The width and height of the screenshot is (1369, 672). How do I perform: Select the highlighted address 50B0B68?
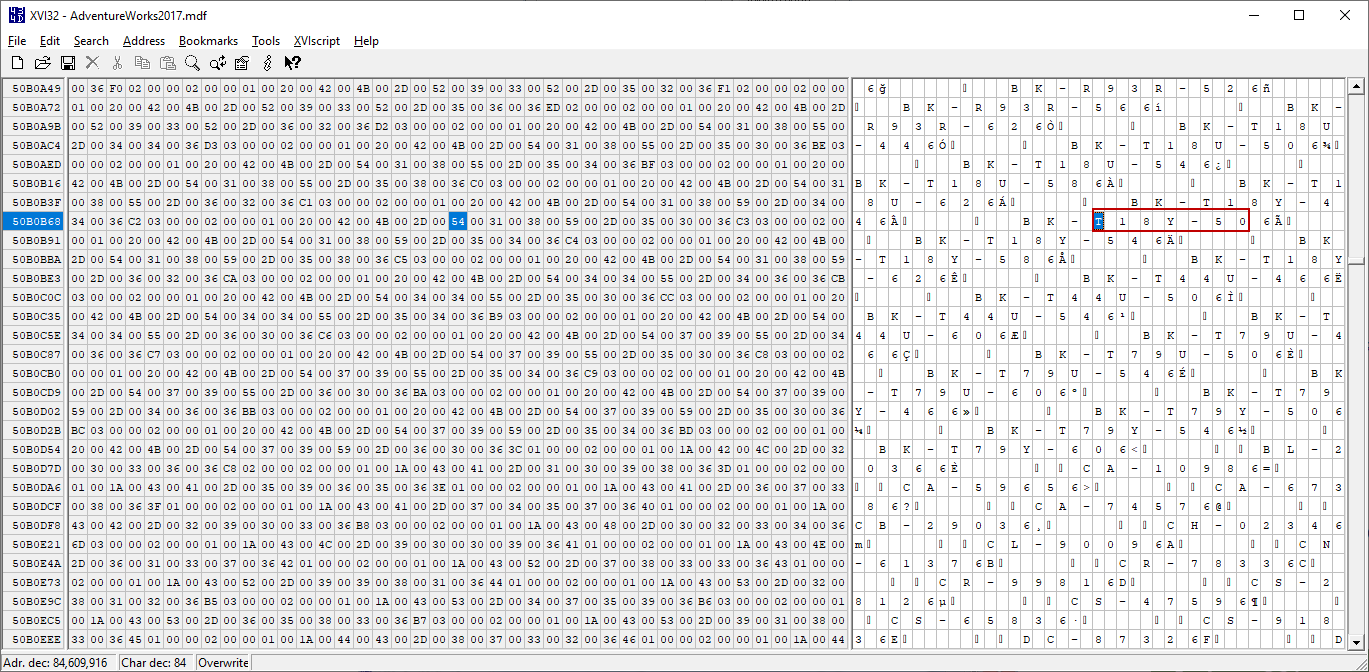[x=35, y=221]
